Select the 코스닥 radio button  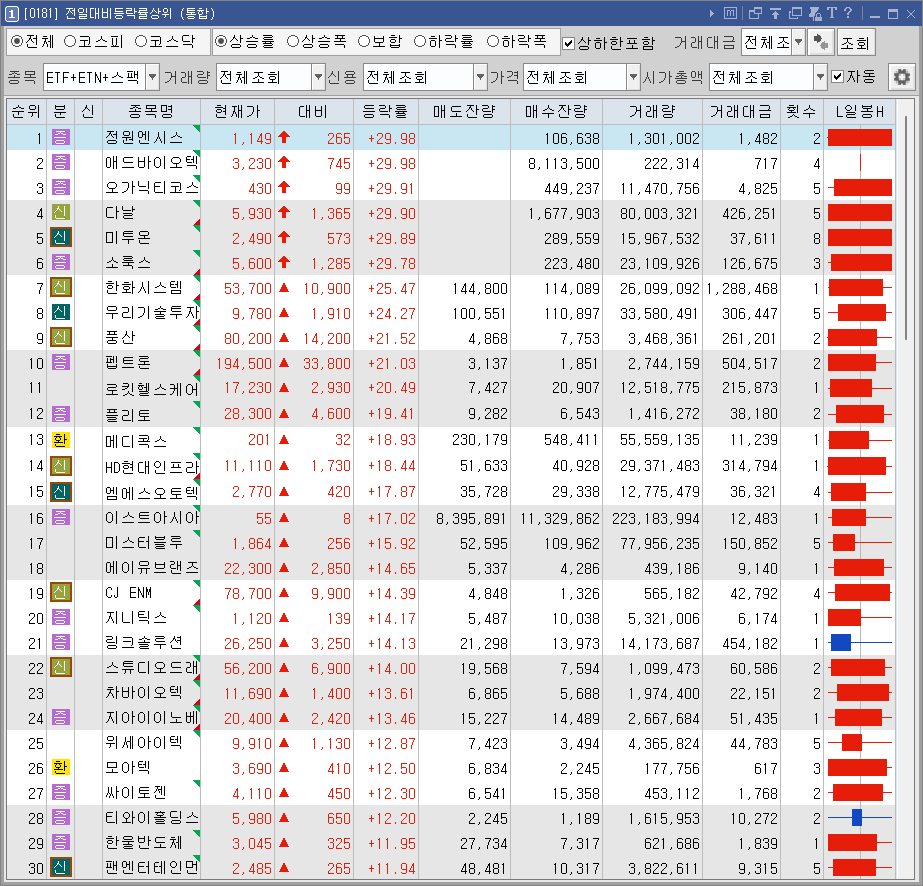tap(141, 41)
